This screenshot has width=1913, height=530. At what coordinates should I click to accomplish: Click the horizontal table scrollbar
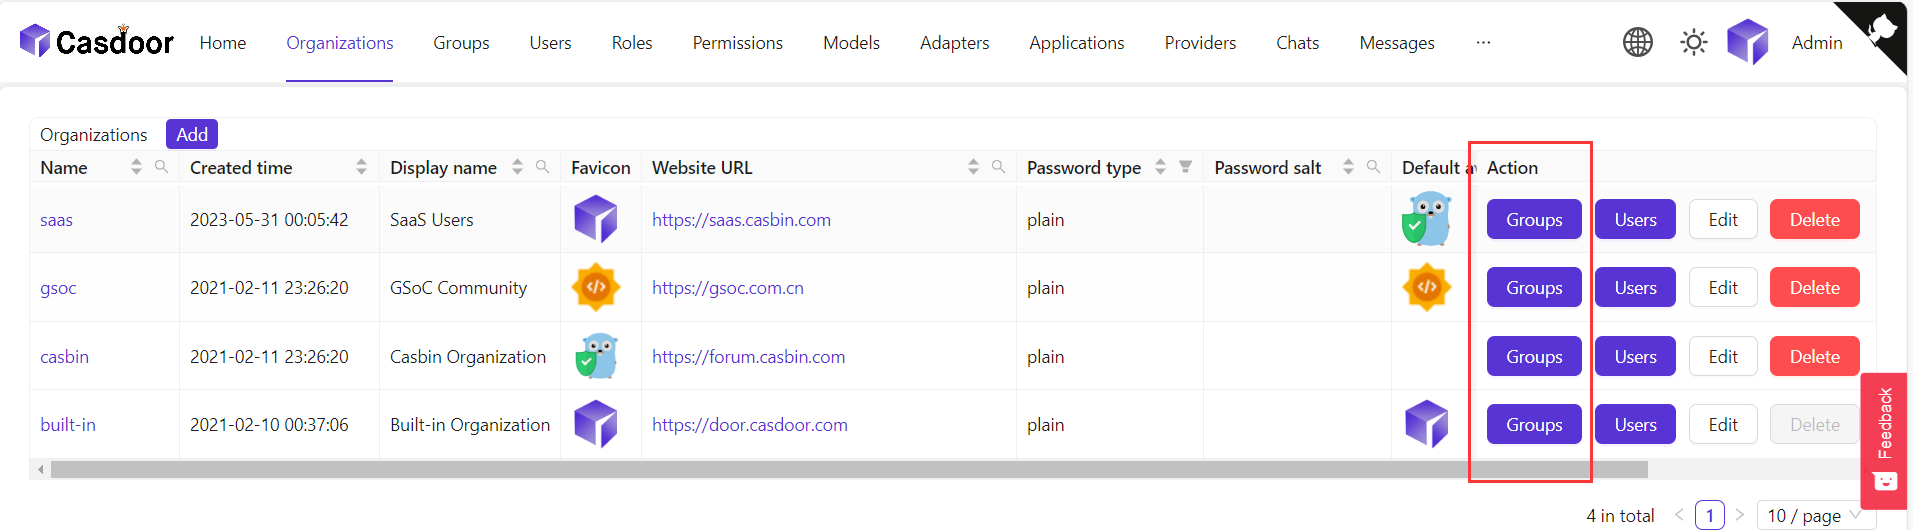[x=848, y=469]
